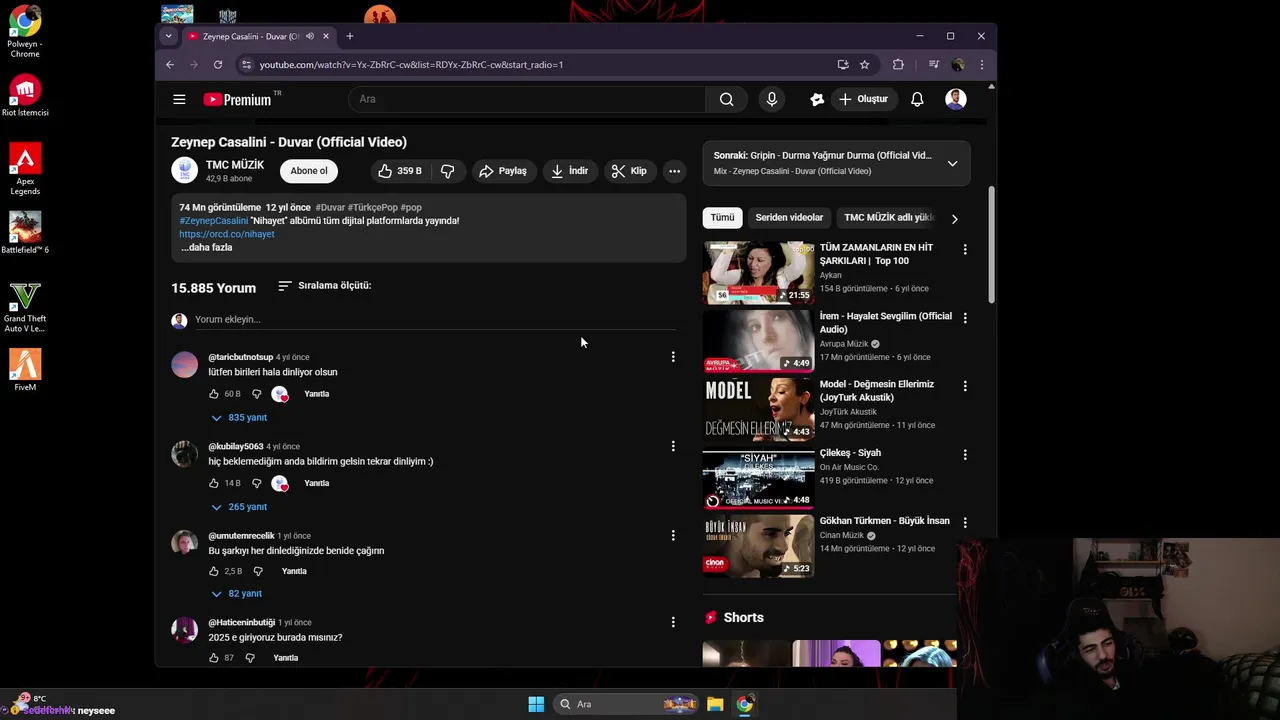The width and height of the screenshot is (1280, 720).
Task: Dislike the Duvar video
Action: click(448, 171)
